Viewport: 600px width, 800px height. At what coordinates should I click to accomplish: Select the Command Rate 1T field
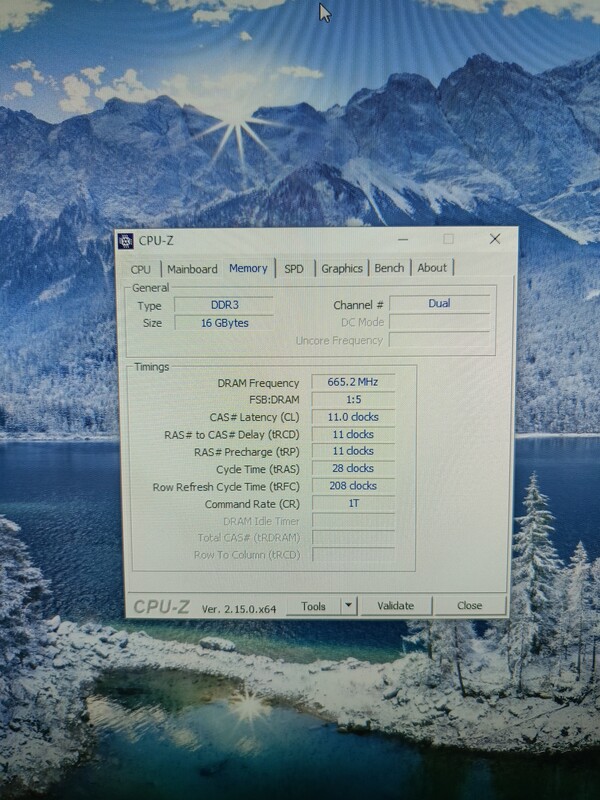pos(352,503)
